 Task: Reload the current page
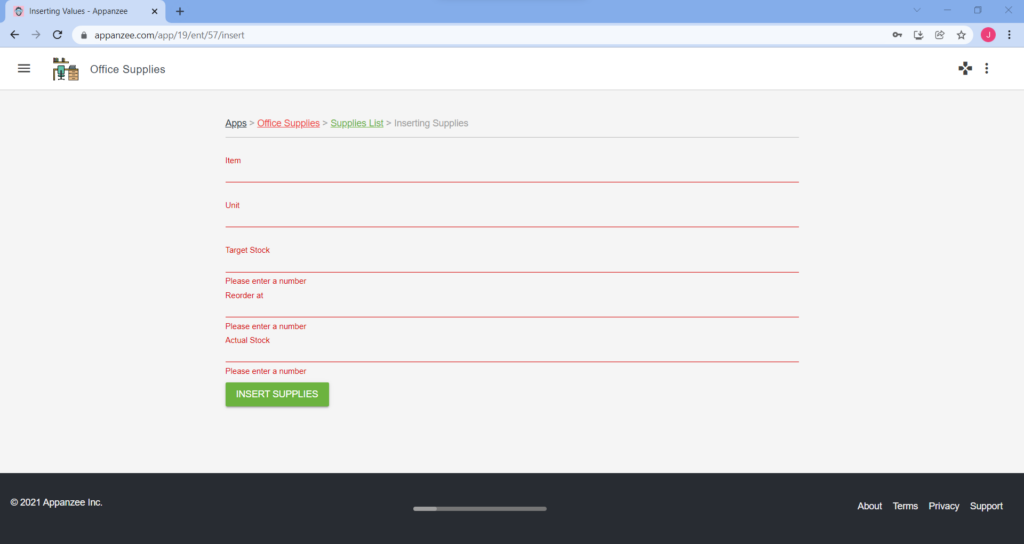pos(57,35)
